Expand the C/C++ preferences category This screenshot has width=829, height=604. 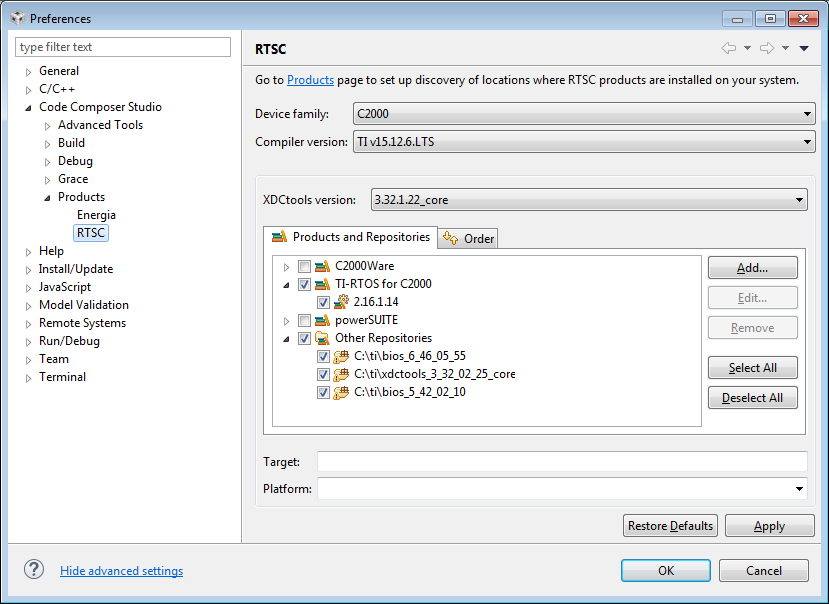click(x=29, y=89)
